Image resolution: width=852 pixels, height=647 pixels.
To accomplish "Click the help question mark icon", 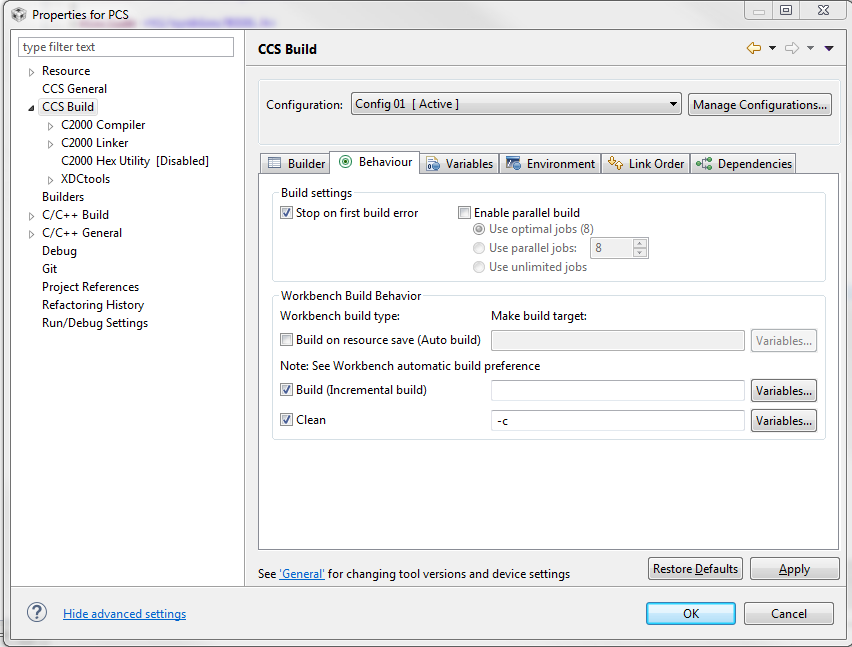I will pos(37,613).
